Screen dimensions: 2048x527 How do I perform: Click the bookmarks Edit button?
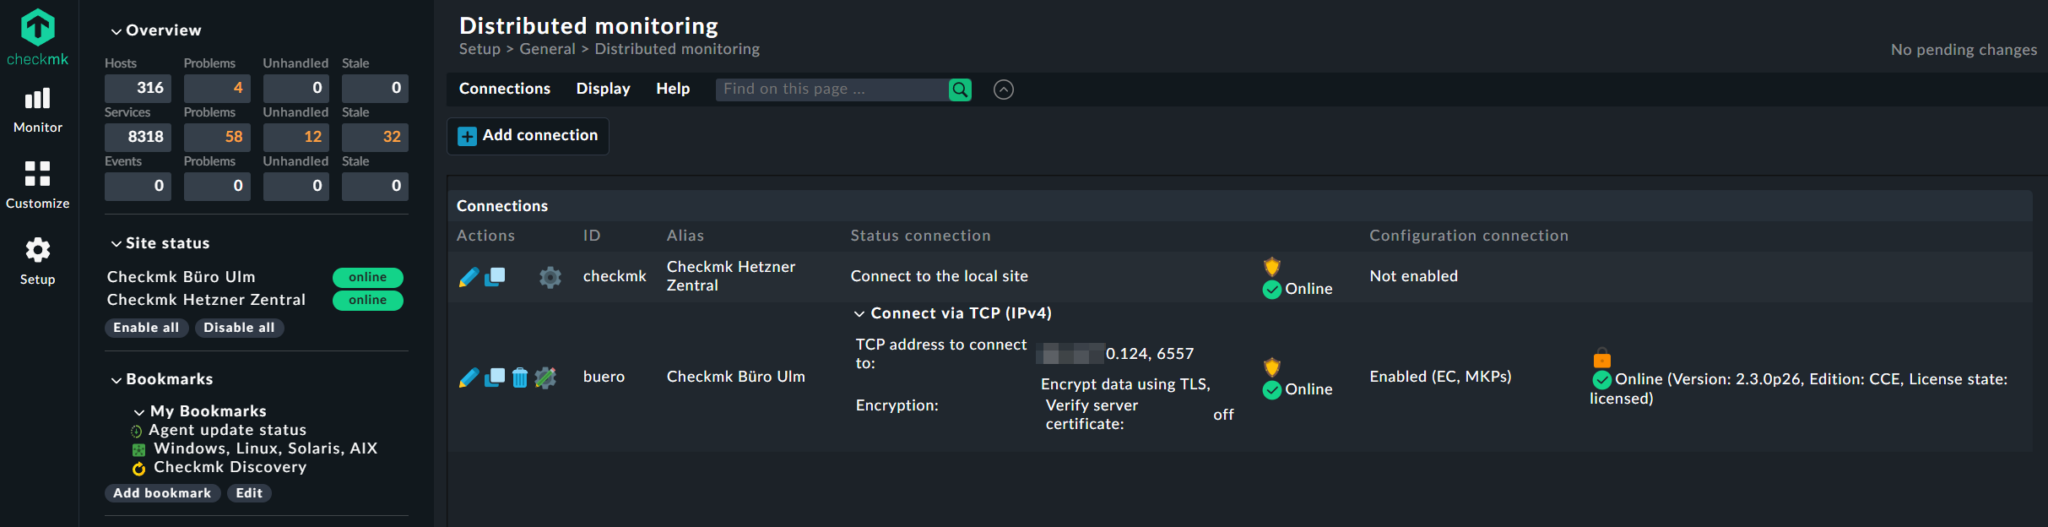tap(249, 493)
